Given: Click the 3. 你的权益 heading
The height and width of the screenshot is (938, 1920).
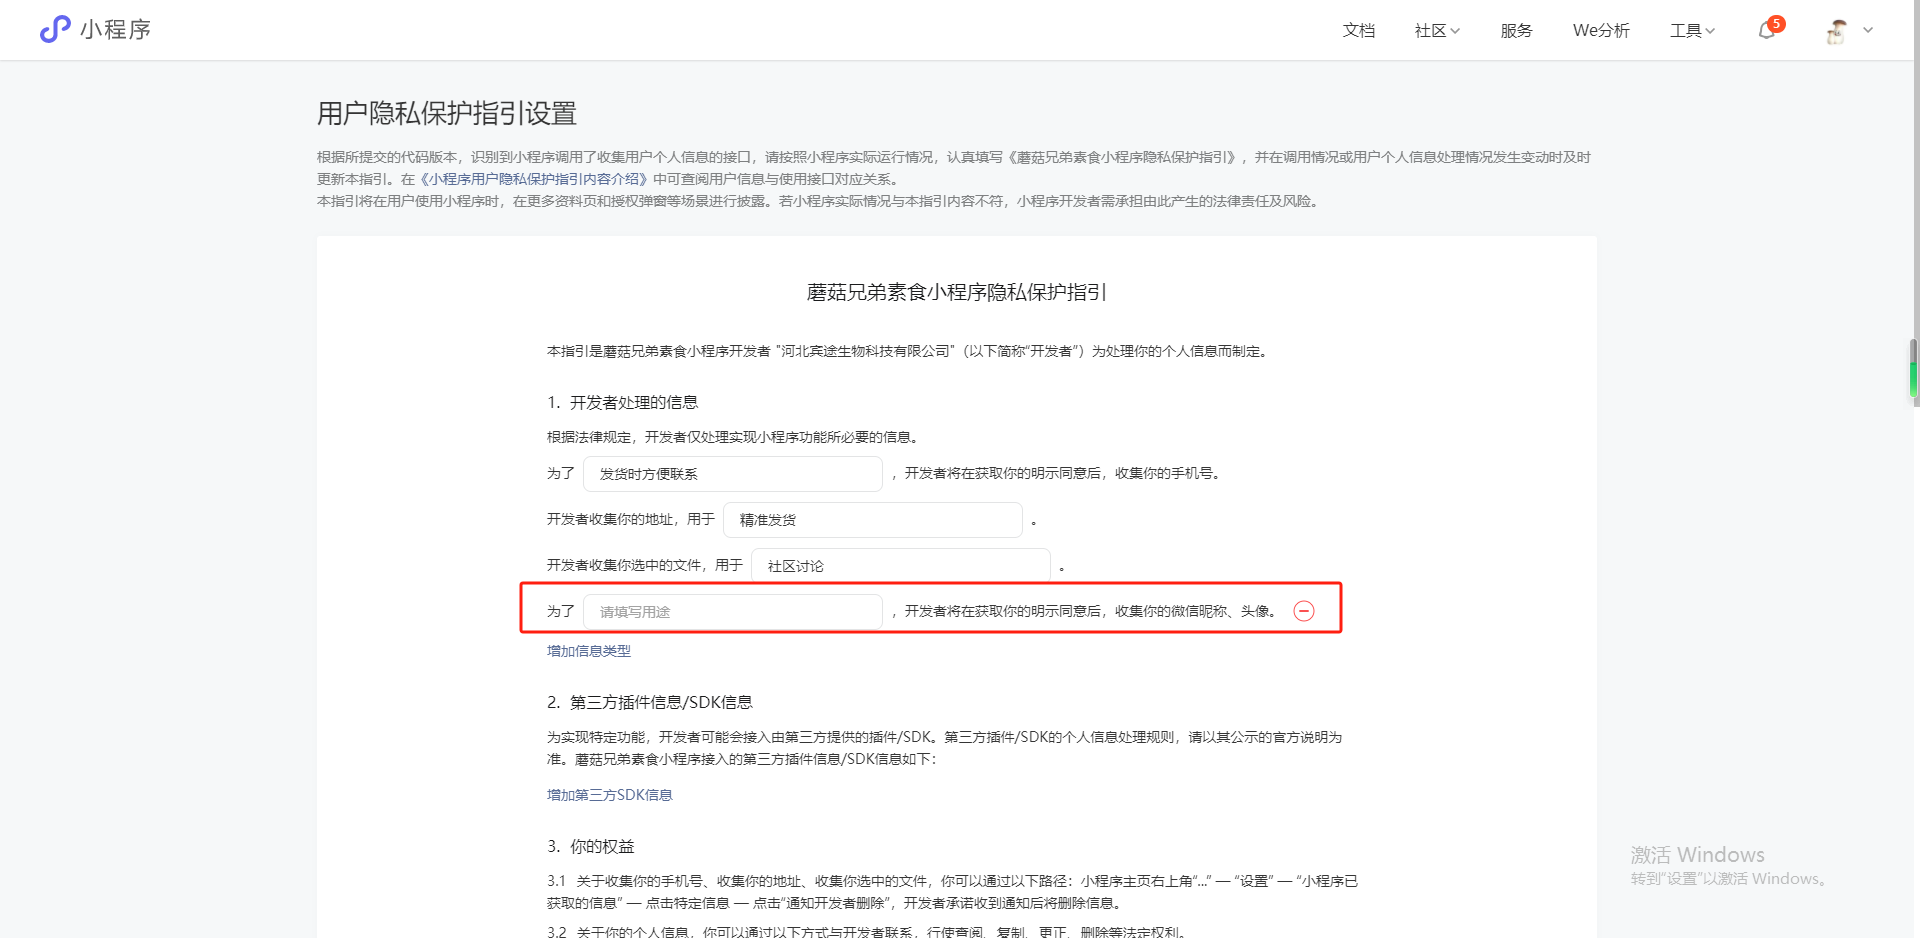Looking at the screenshot, I should (x=591, y=846).
